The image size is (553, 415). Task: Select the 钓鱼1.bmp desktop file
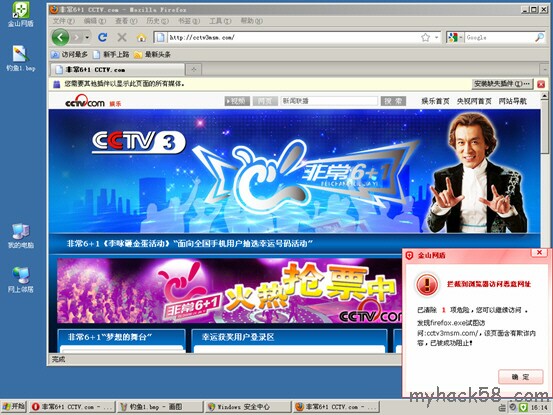click(x=21, y=58)
